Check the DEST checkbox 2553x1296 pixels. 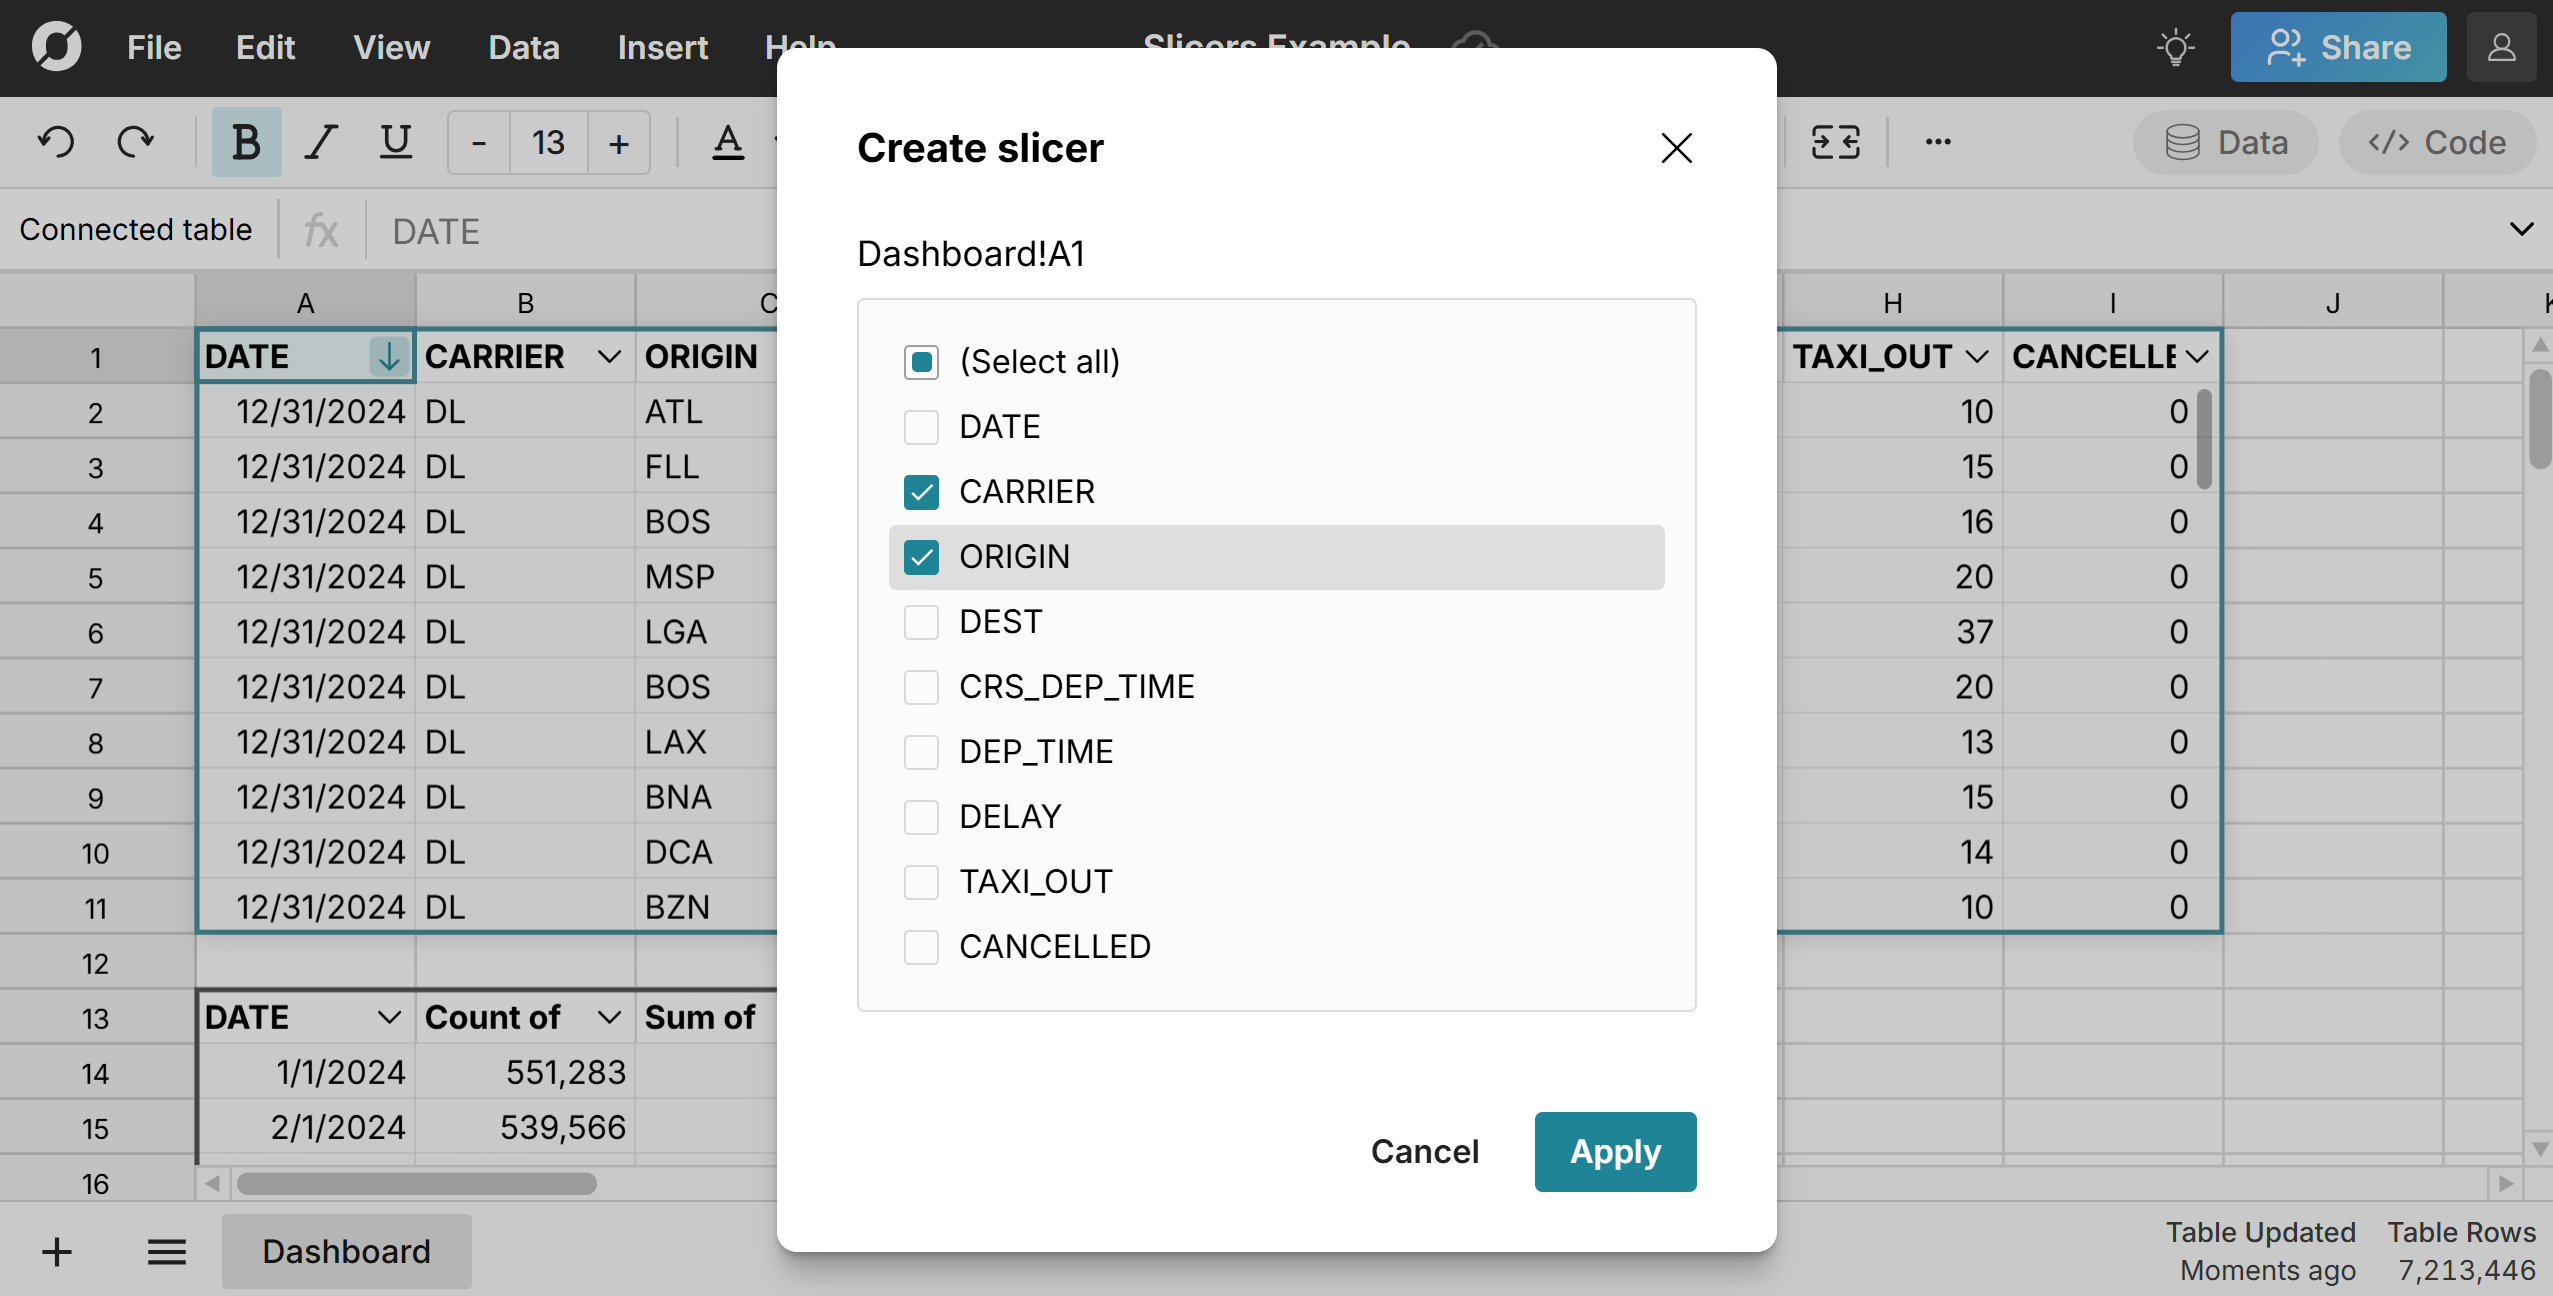920,621
